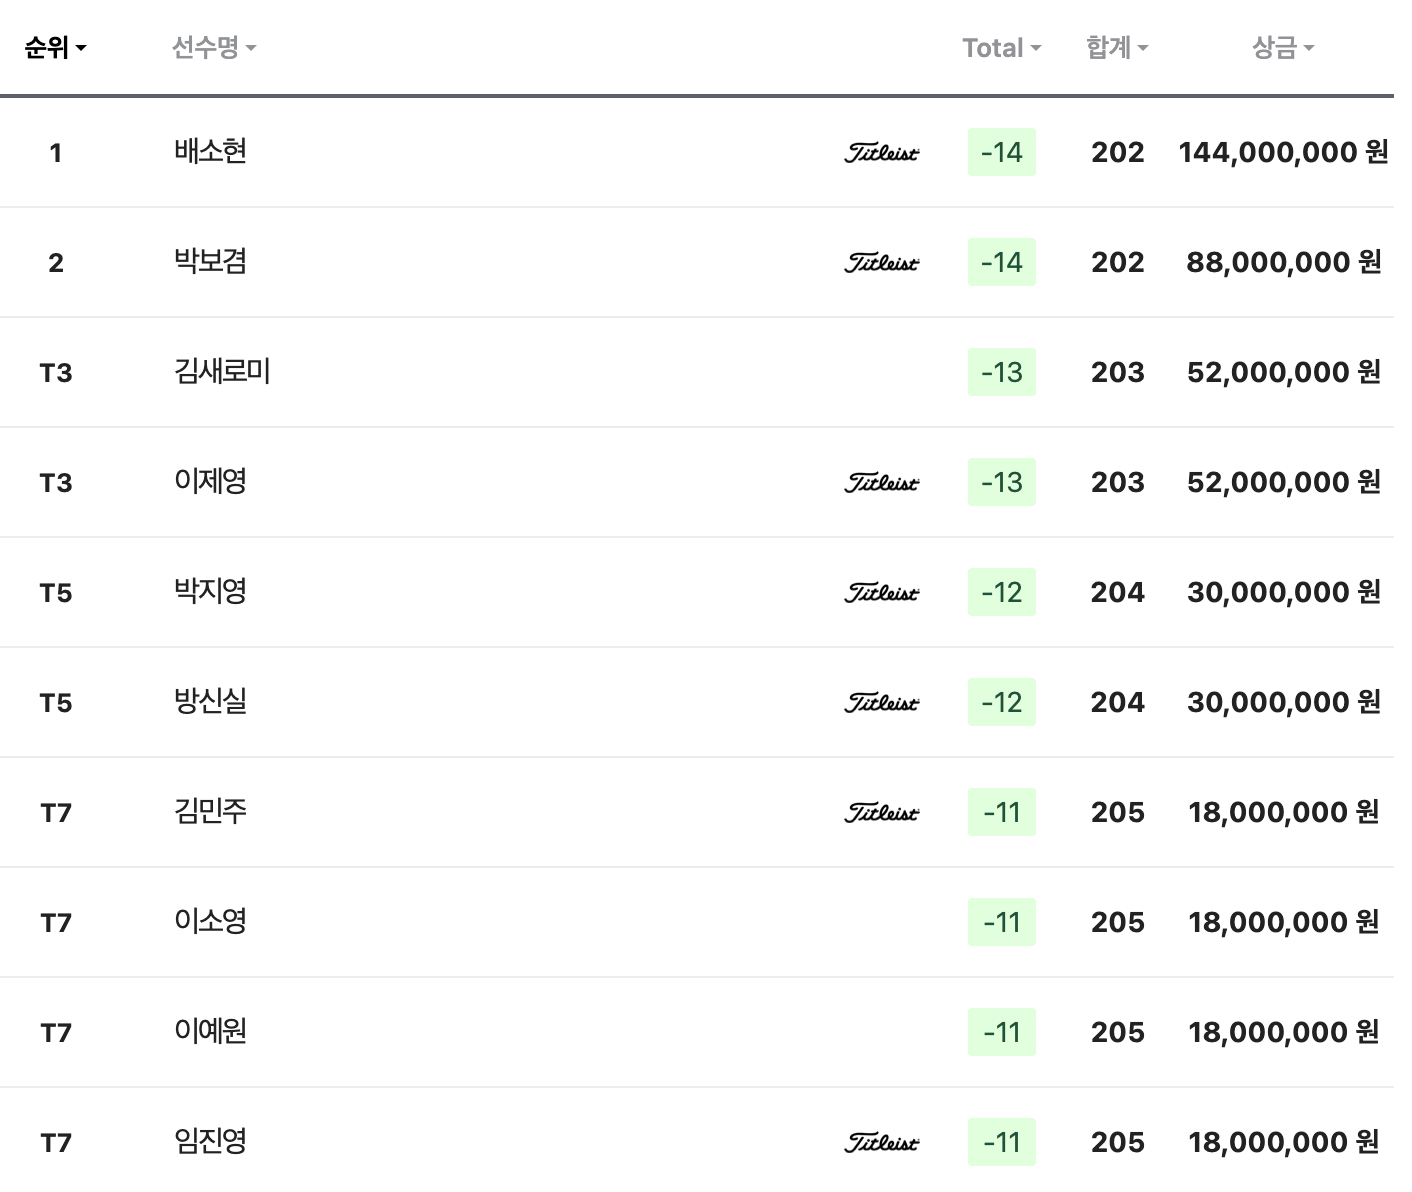Open the 상금 column sort dropdown
1412x1192 pixels.
[1283, 46]
